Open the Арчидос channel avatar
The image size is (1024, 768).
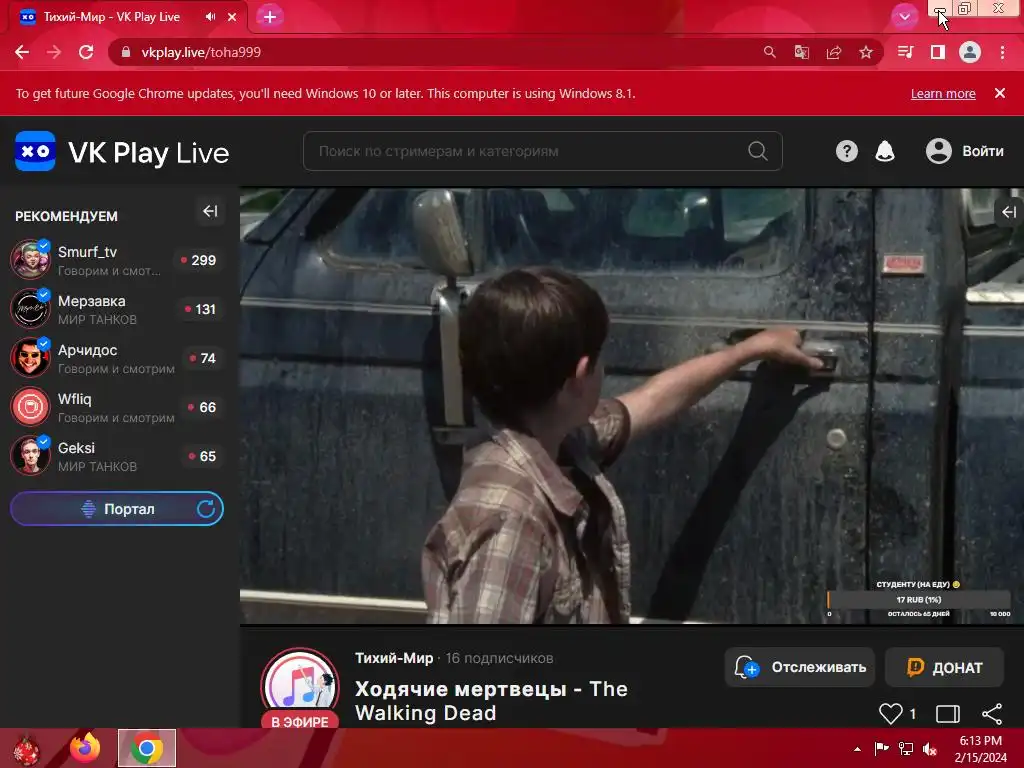31,357
